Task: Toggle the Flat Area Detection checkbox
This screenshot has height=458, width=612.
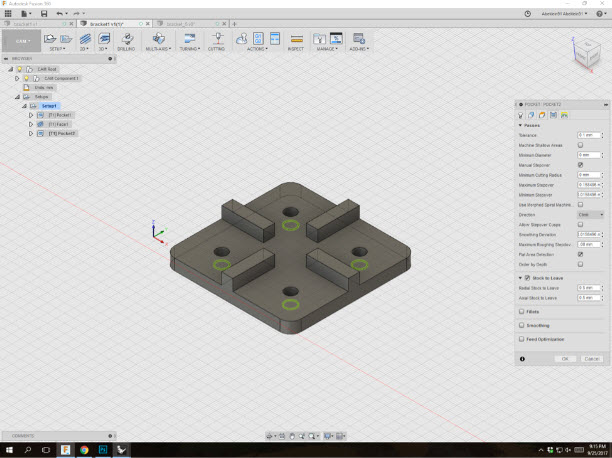Action: pyautogui.click(x=581, y=254)
